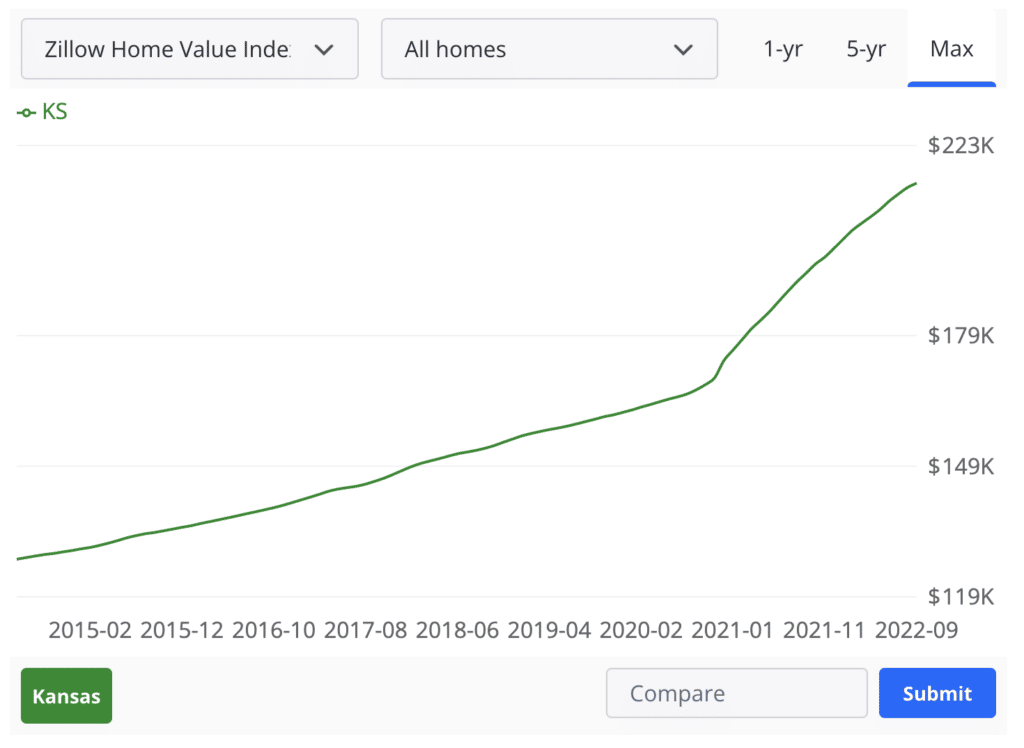Select the Max range tab
Image resolution: width=1024 pixels, height=748 pixels.
coord(952,49)
